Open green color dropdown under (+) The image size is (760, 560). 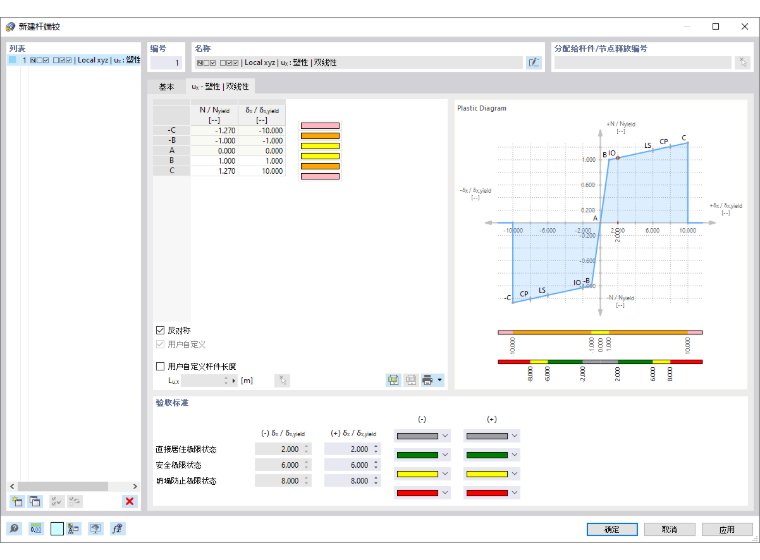click(514, 455)
